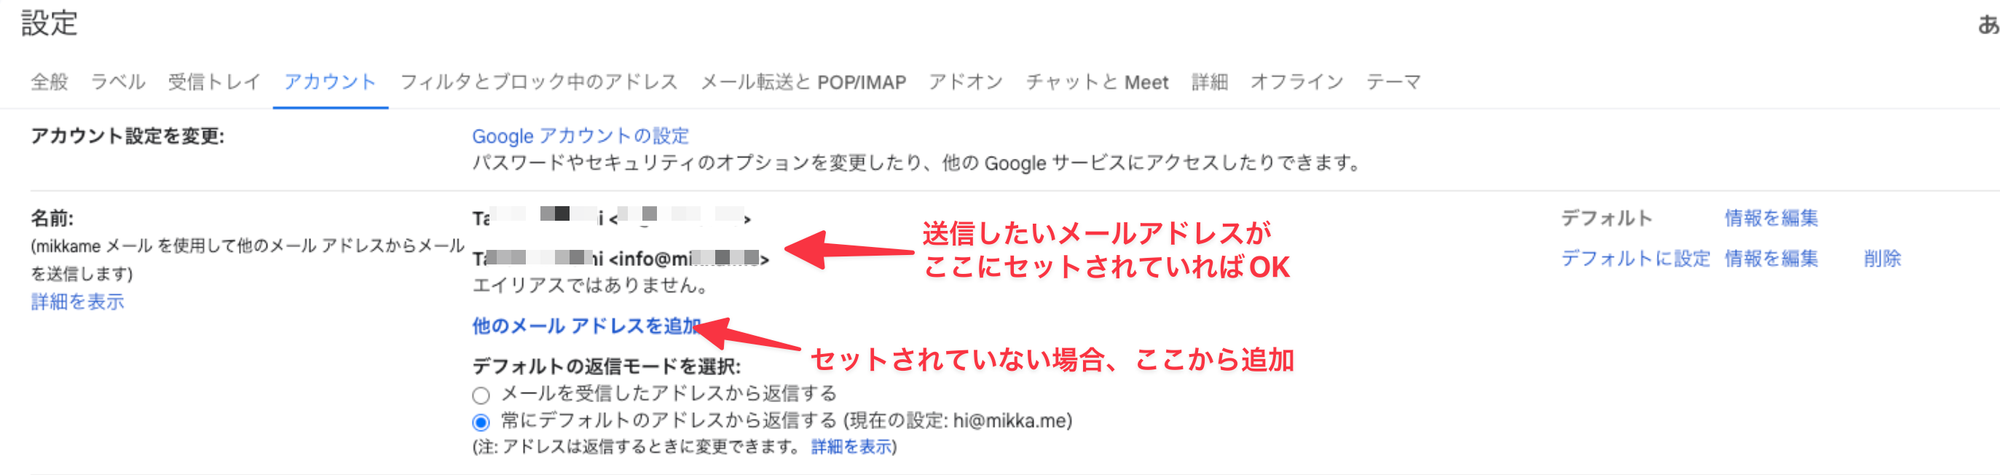The image size is (2000, 475).
Task: Open Google アカウントの設定 link
Action: pyautogui.click(x=580, y=136)
